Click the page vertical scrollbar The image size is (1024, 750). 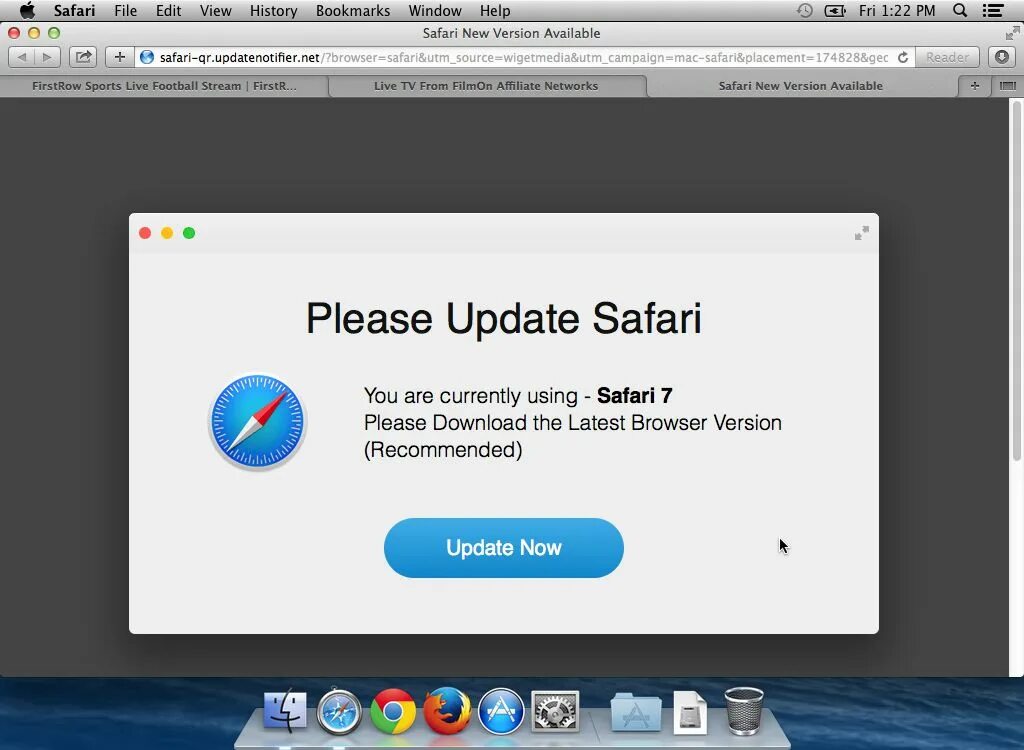1016,281
